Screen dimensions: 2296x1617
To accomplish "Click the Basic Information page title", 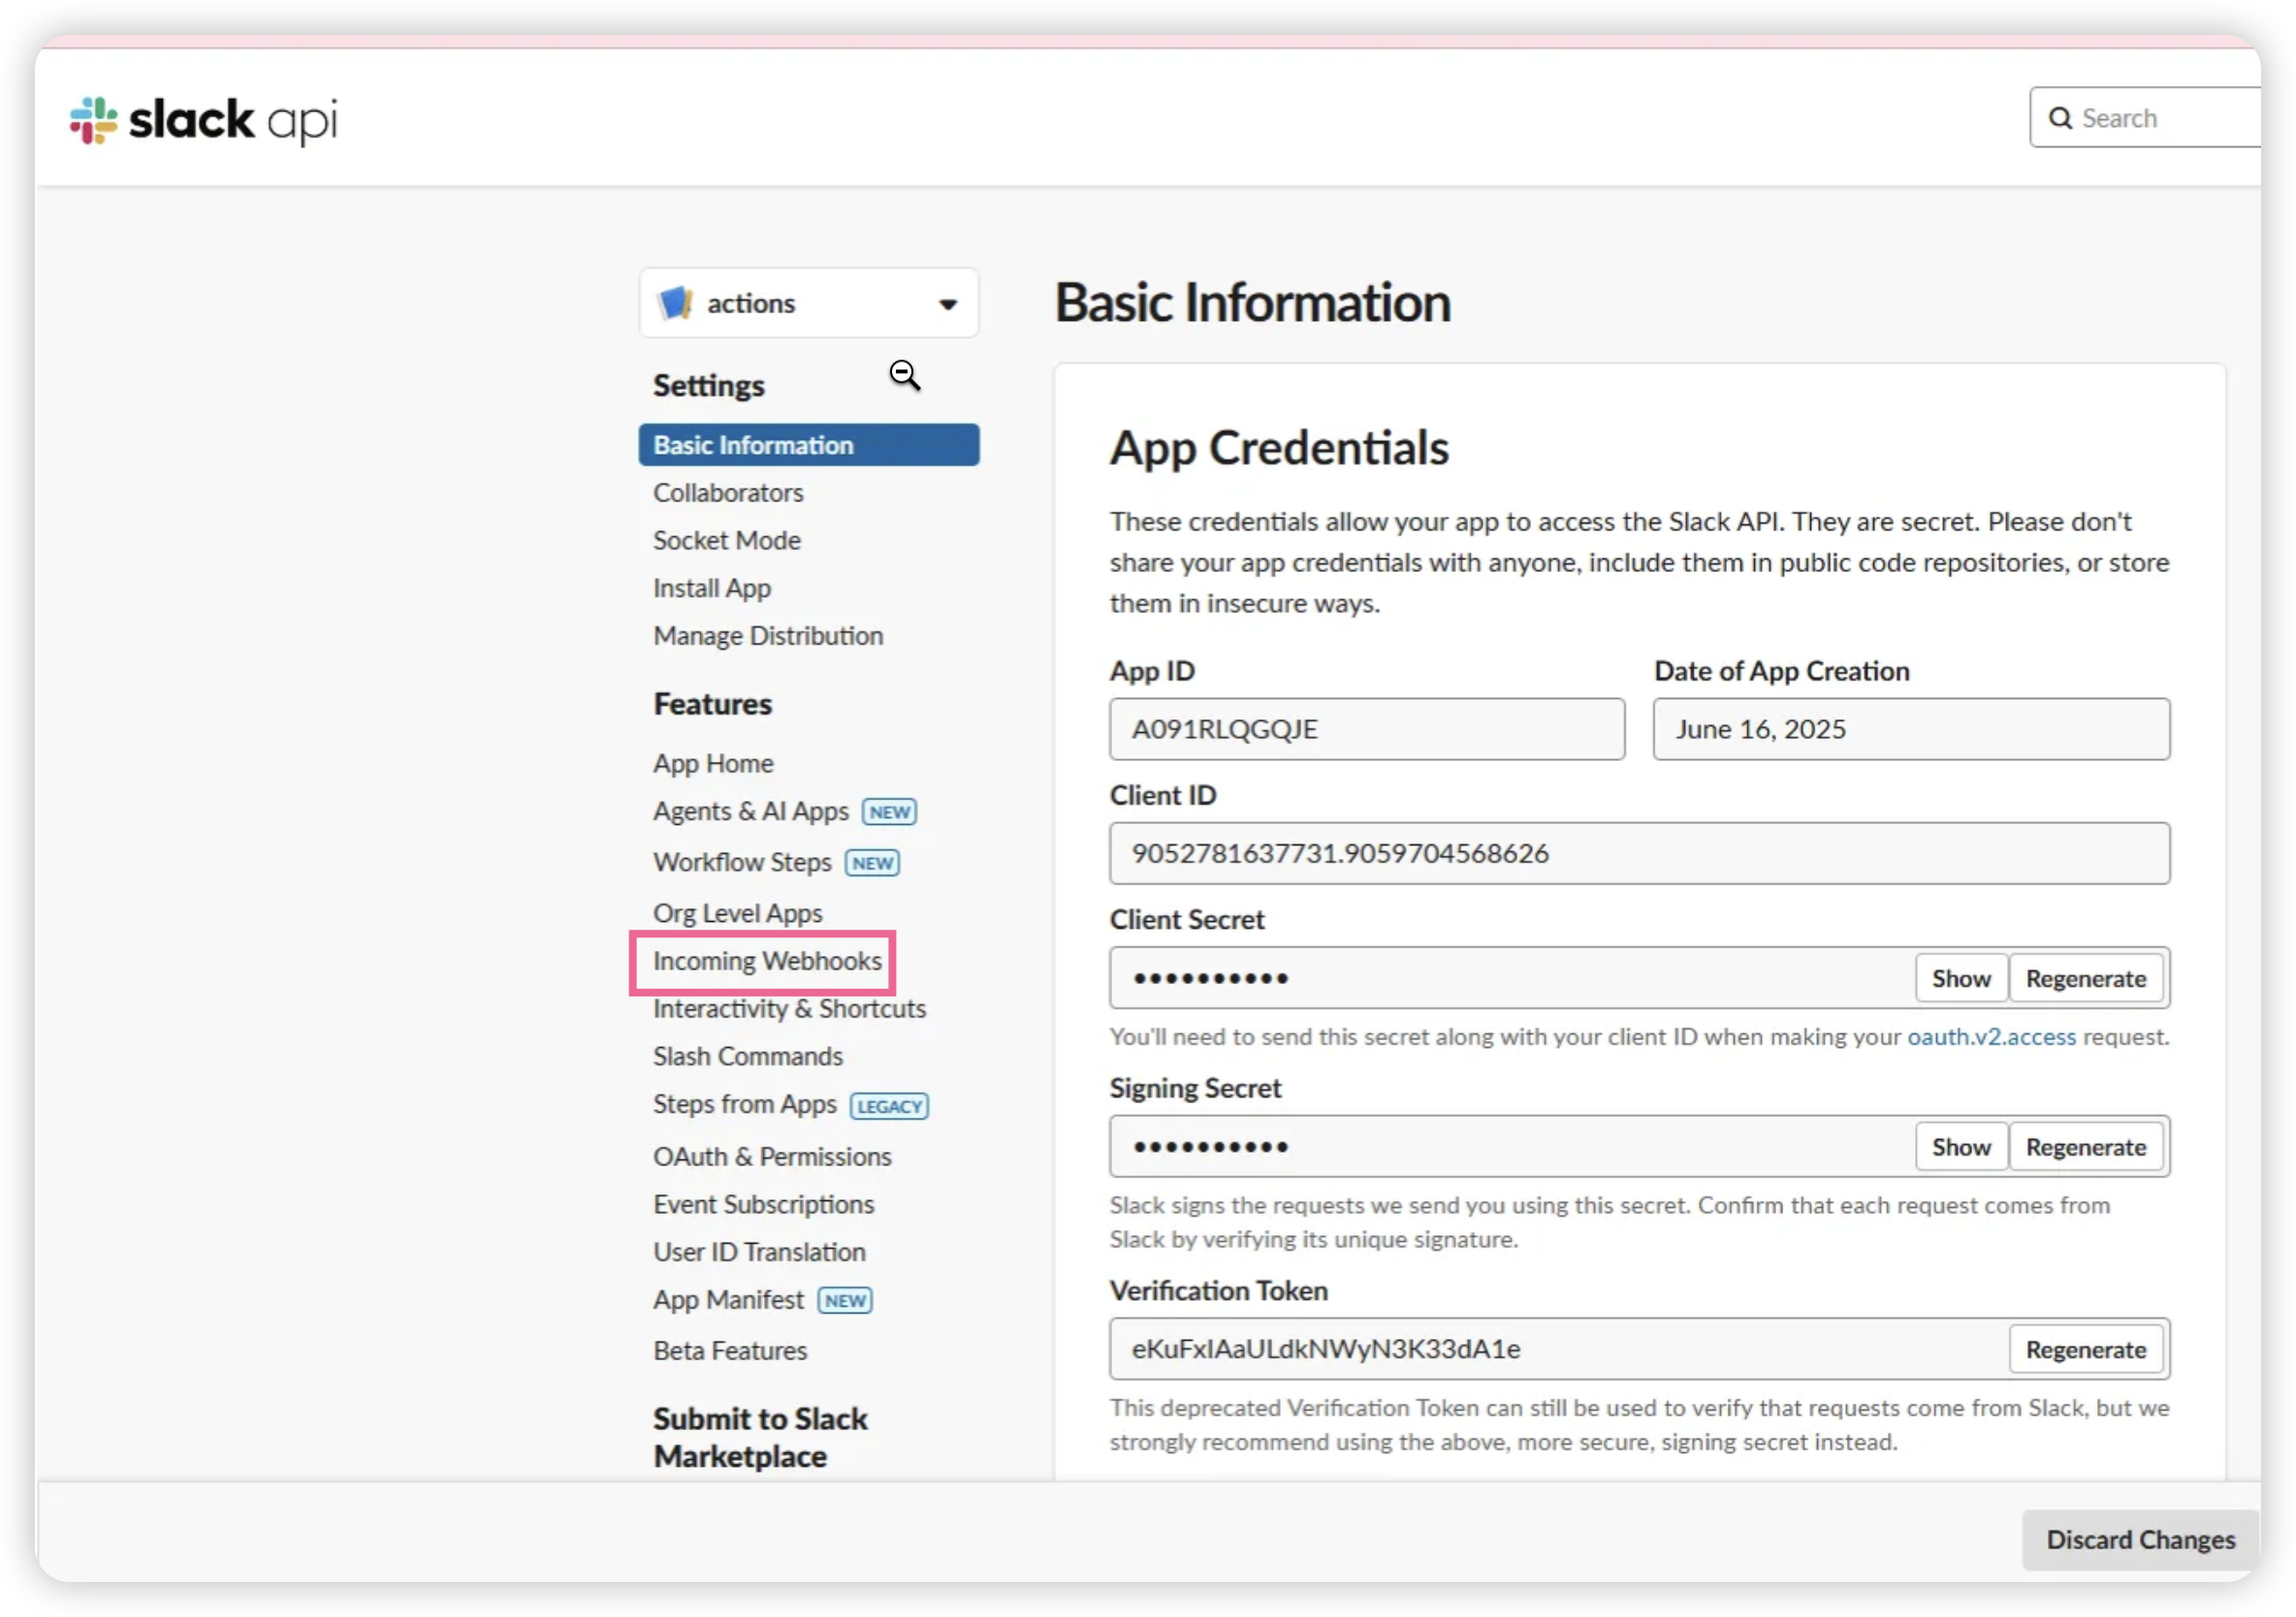I will 1253,303.
